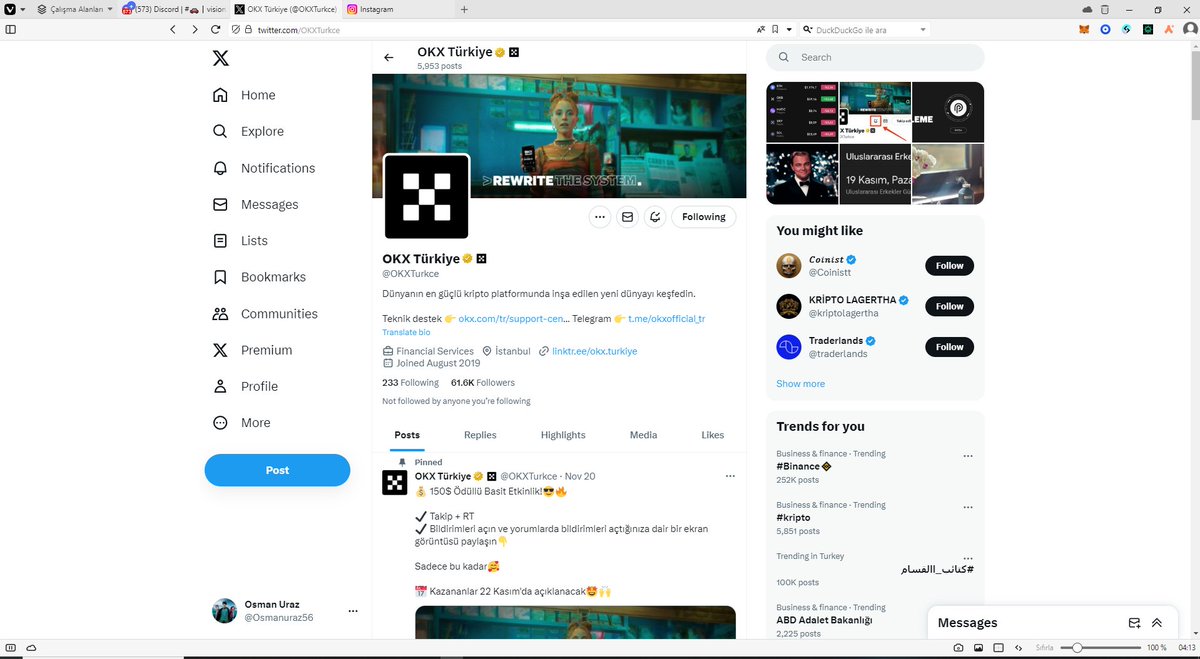Screen dimensions: 1200x659
Task: Click the bookmark page icon in address bar
Action: [x=776, y=30]
